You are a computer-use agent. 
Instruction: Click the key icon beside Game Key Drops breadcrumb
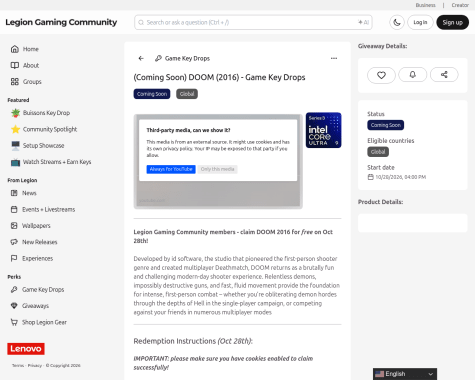pyautogui.click(x=158, y=58)
